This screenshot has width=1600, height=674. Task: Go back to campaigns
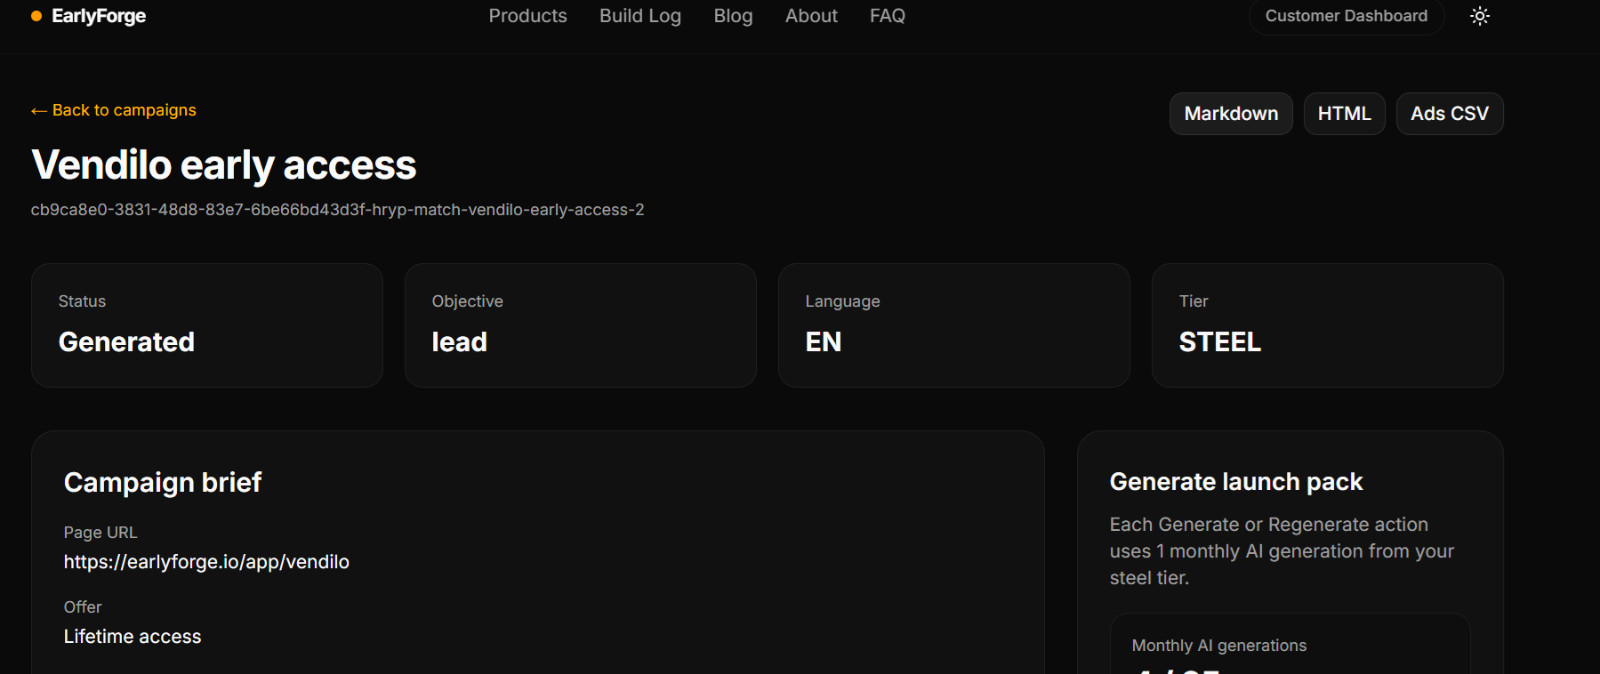click(x=114, y=110)
